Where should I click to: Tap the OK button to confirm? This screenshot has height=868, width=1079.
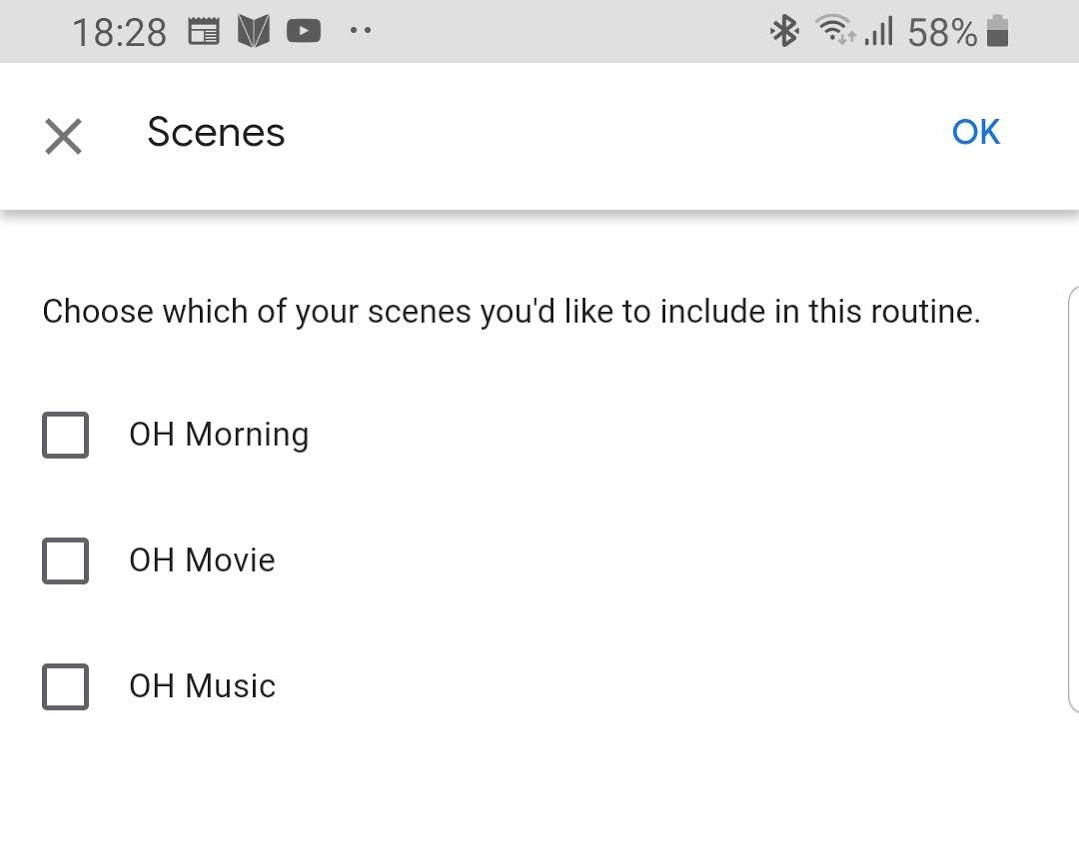tap(975, 132)
